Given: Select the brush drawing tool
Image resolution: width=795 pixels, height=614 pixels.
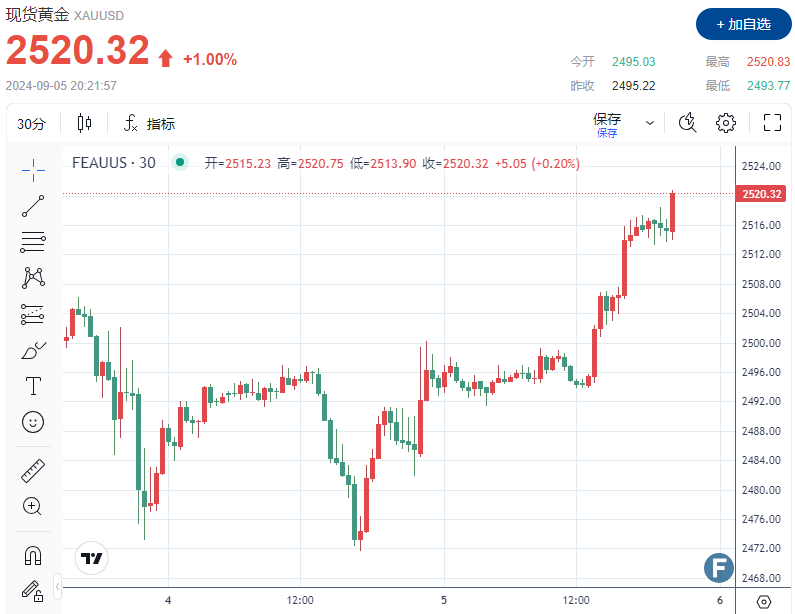Looking at the screenshot, I should [x=33, y=350].
